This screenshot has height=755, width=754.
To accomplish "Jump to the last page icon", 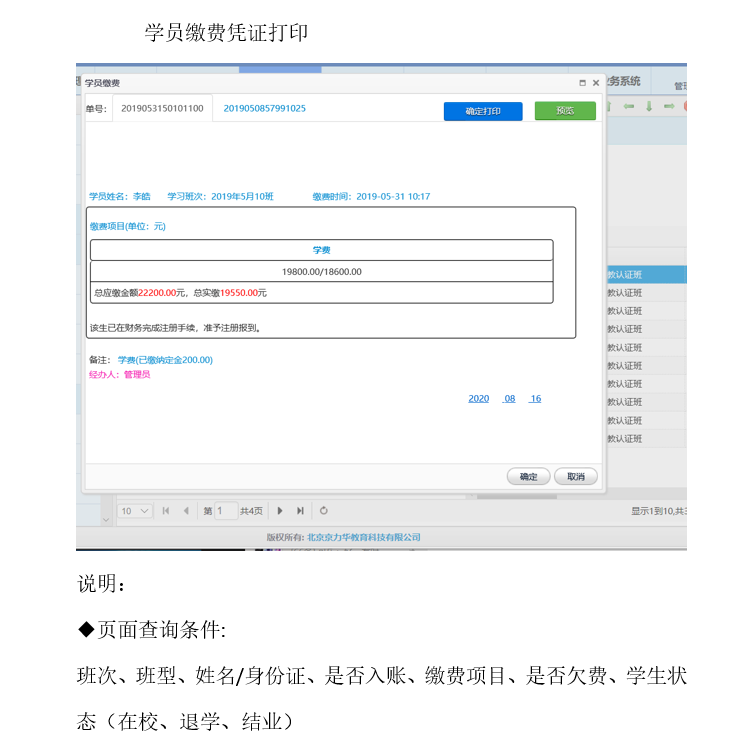I will (x=300, y=511).
